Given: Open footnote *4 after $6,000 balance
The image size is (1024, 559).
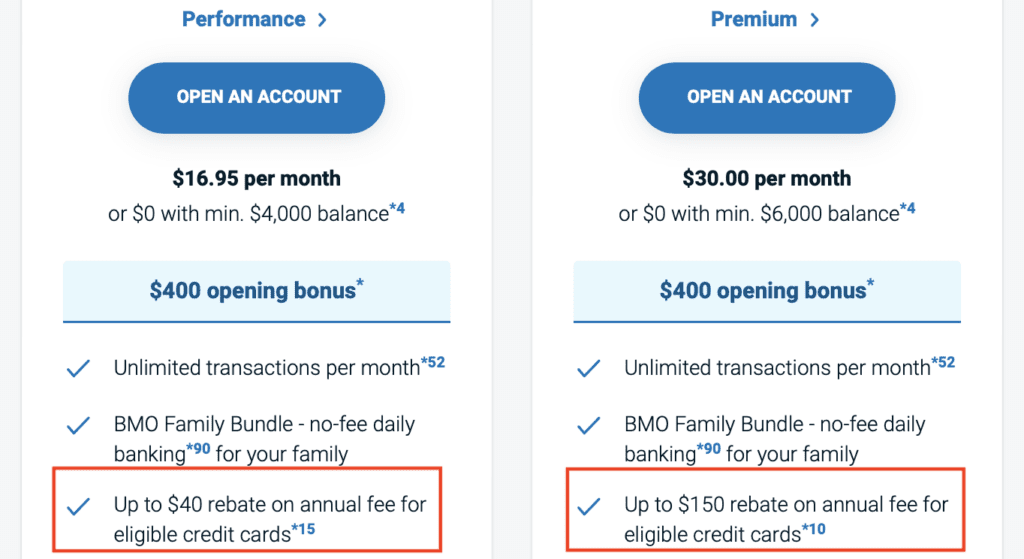Looking at the screenshot, I should 907,209.
